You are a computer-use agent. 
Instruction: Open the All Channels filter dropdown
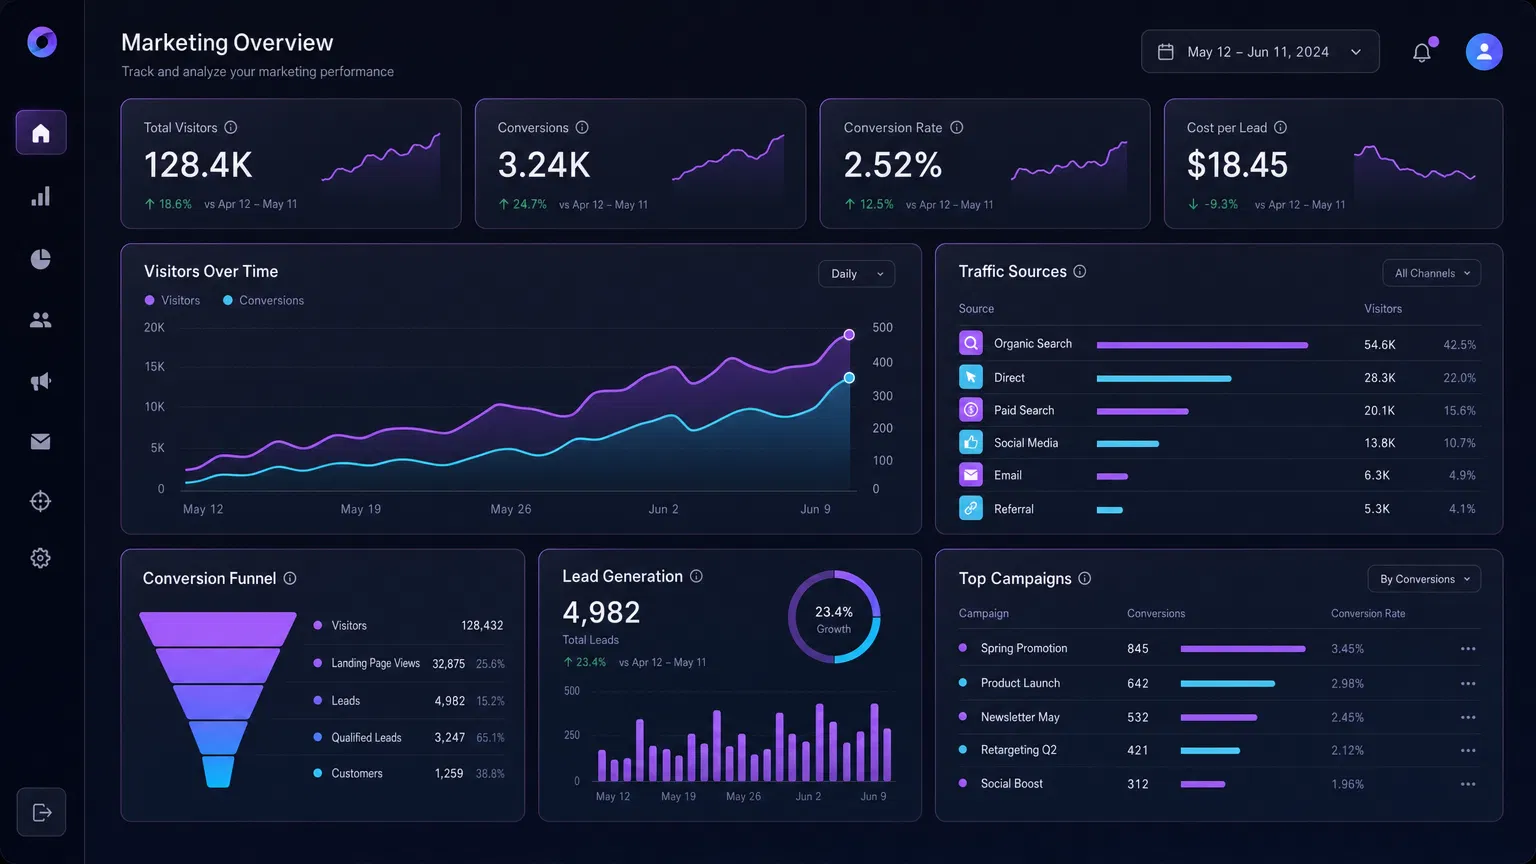(1431, 272)
